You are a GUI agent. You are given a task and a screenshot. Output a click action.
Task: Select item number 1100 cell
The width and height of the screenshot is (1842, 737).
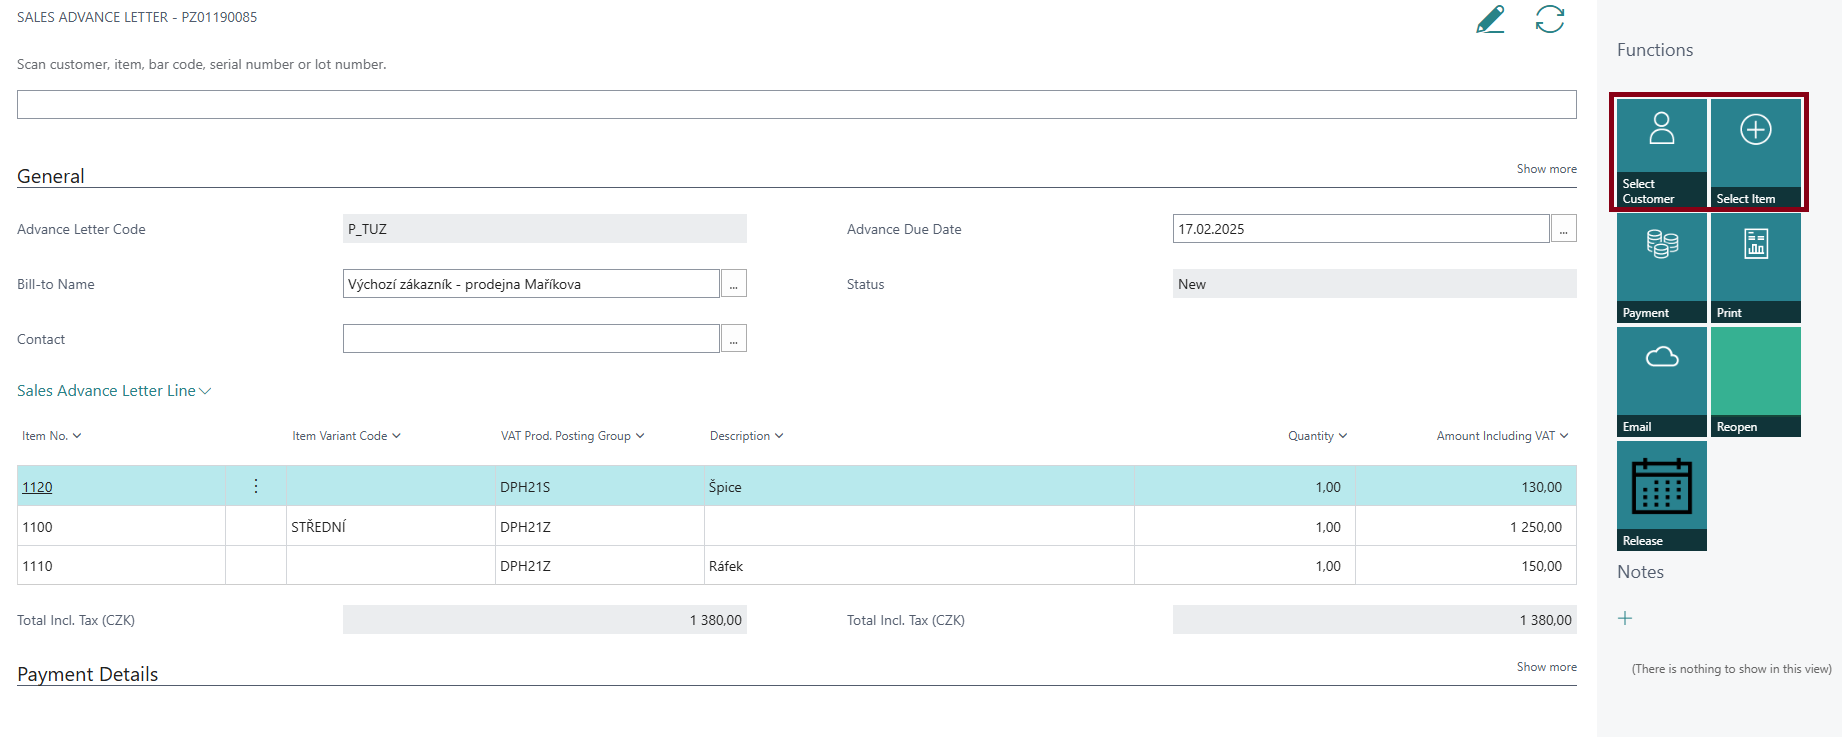121,526
